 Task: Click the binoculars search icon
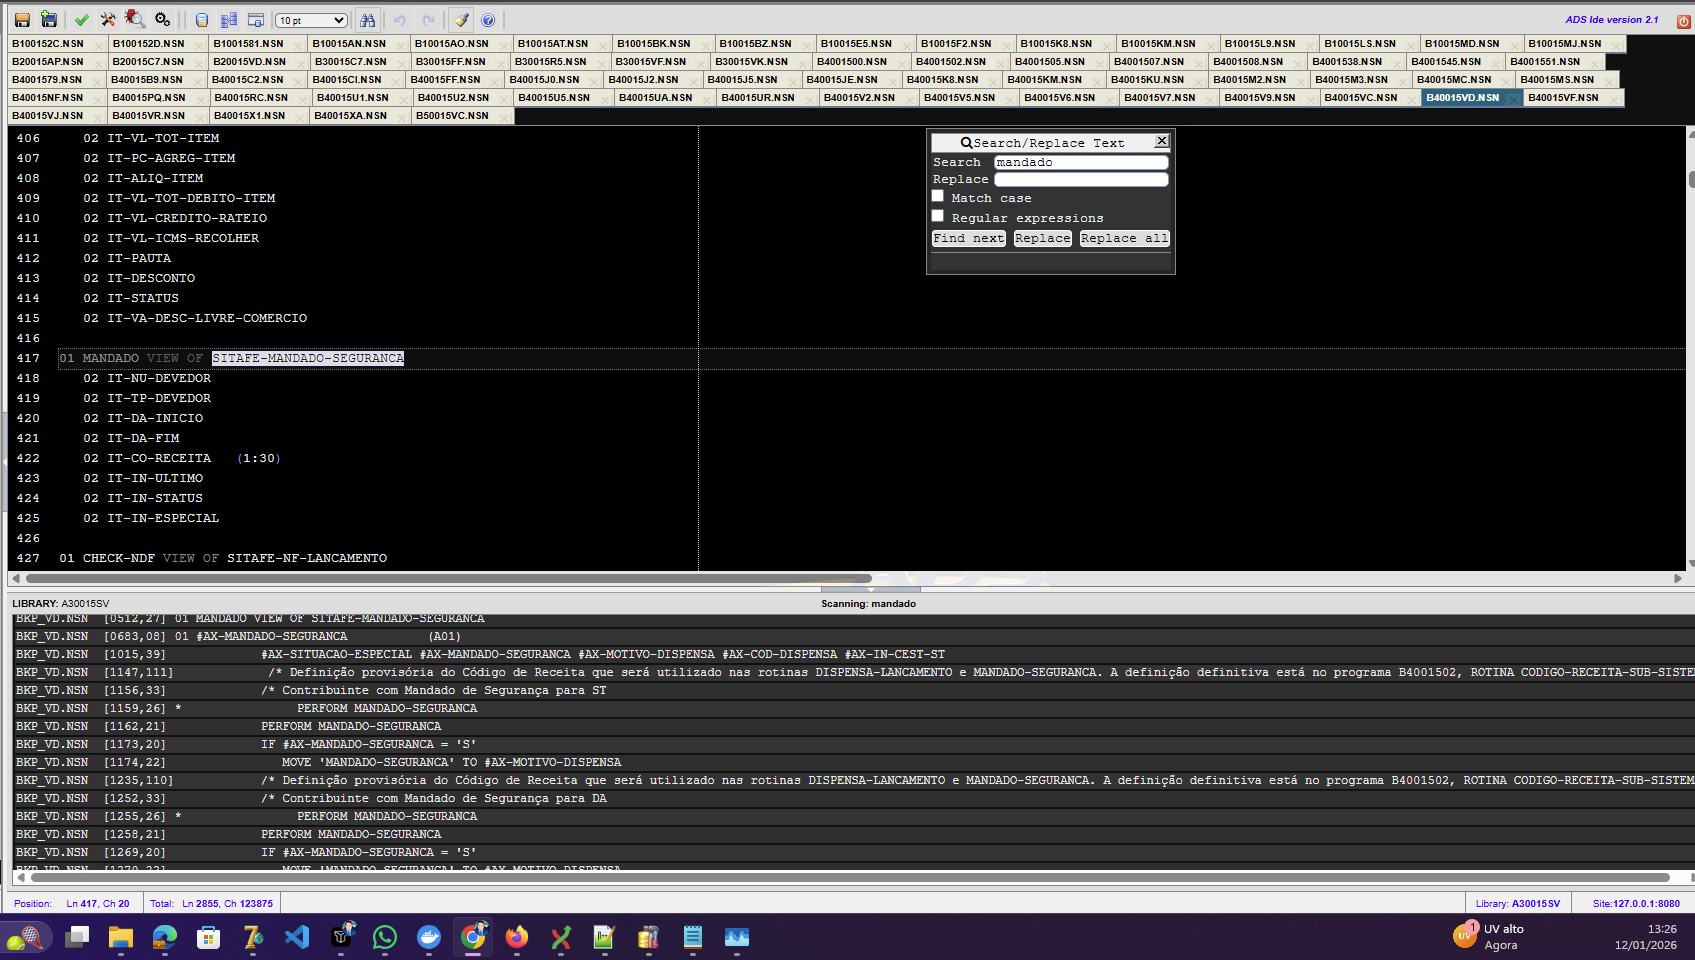coord(368,20)
